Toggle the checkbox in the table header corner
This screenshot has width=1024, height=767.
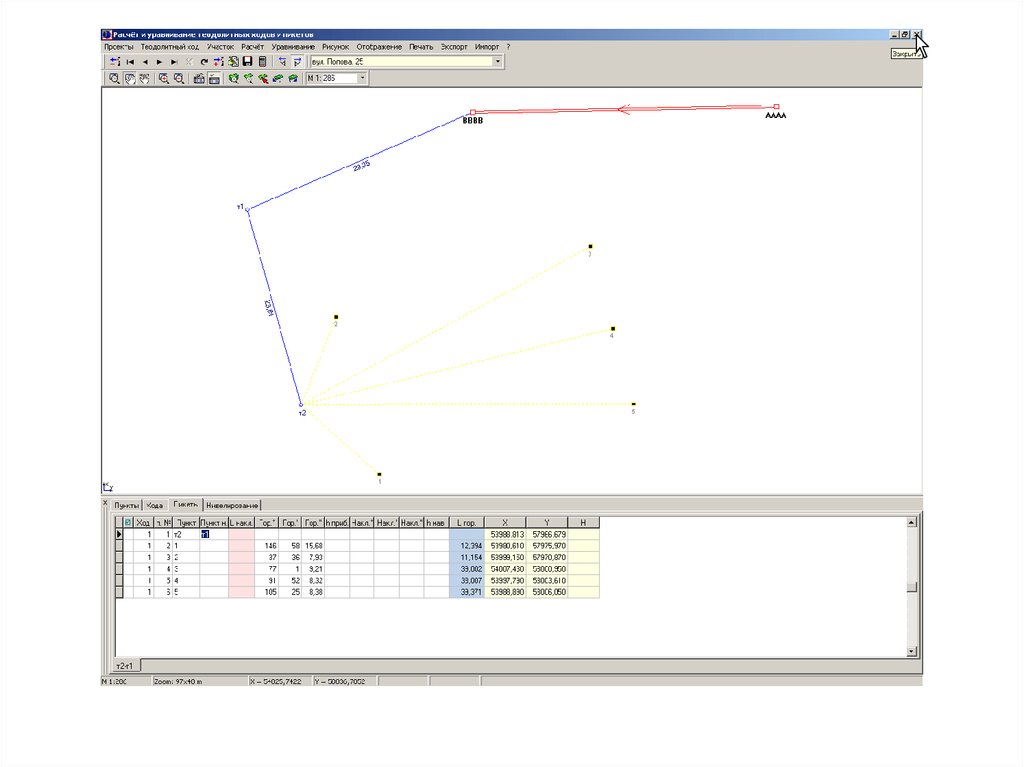pyautogui.click(x=127, y=522)
